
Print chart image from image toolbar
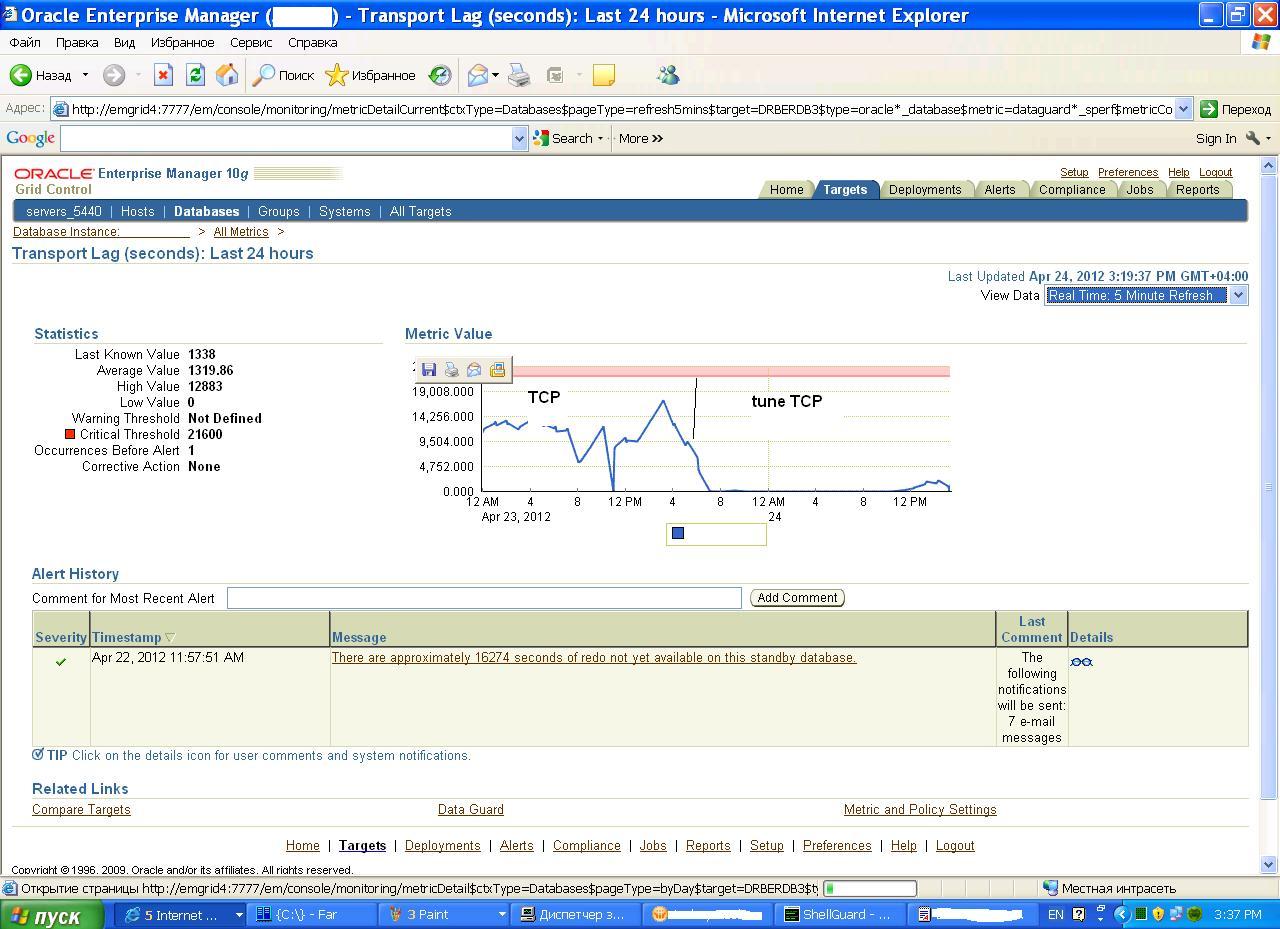pyautogui.click(x=452, y=370)
